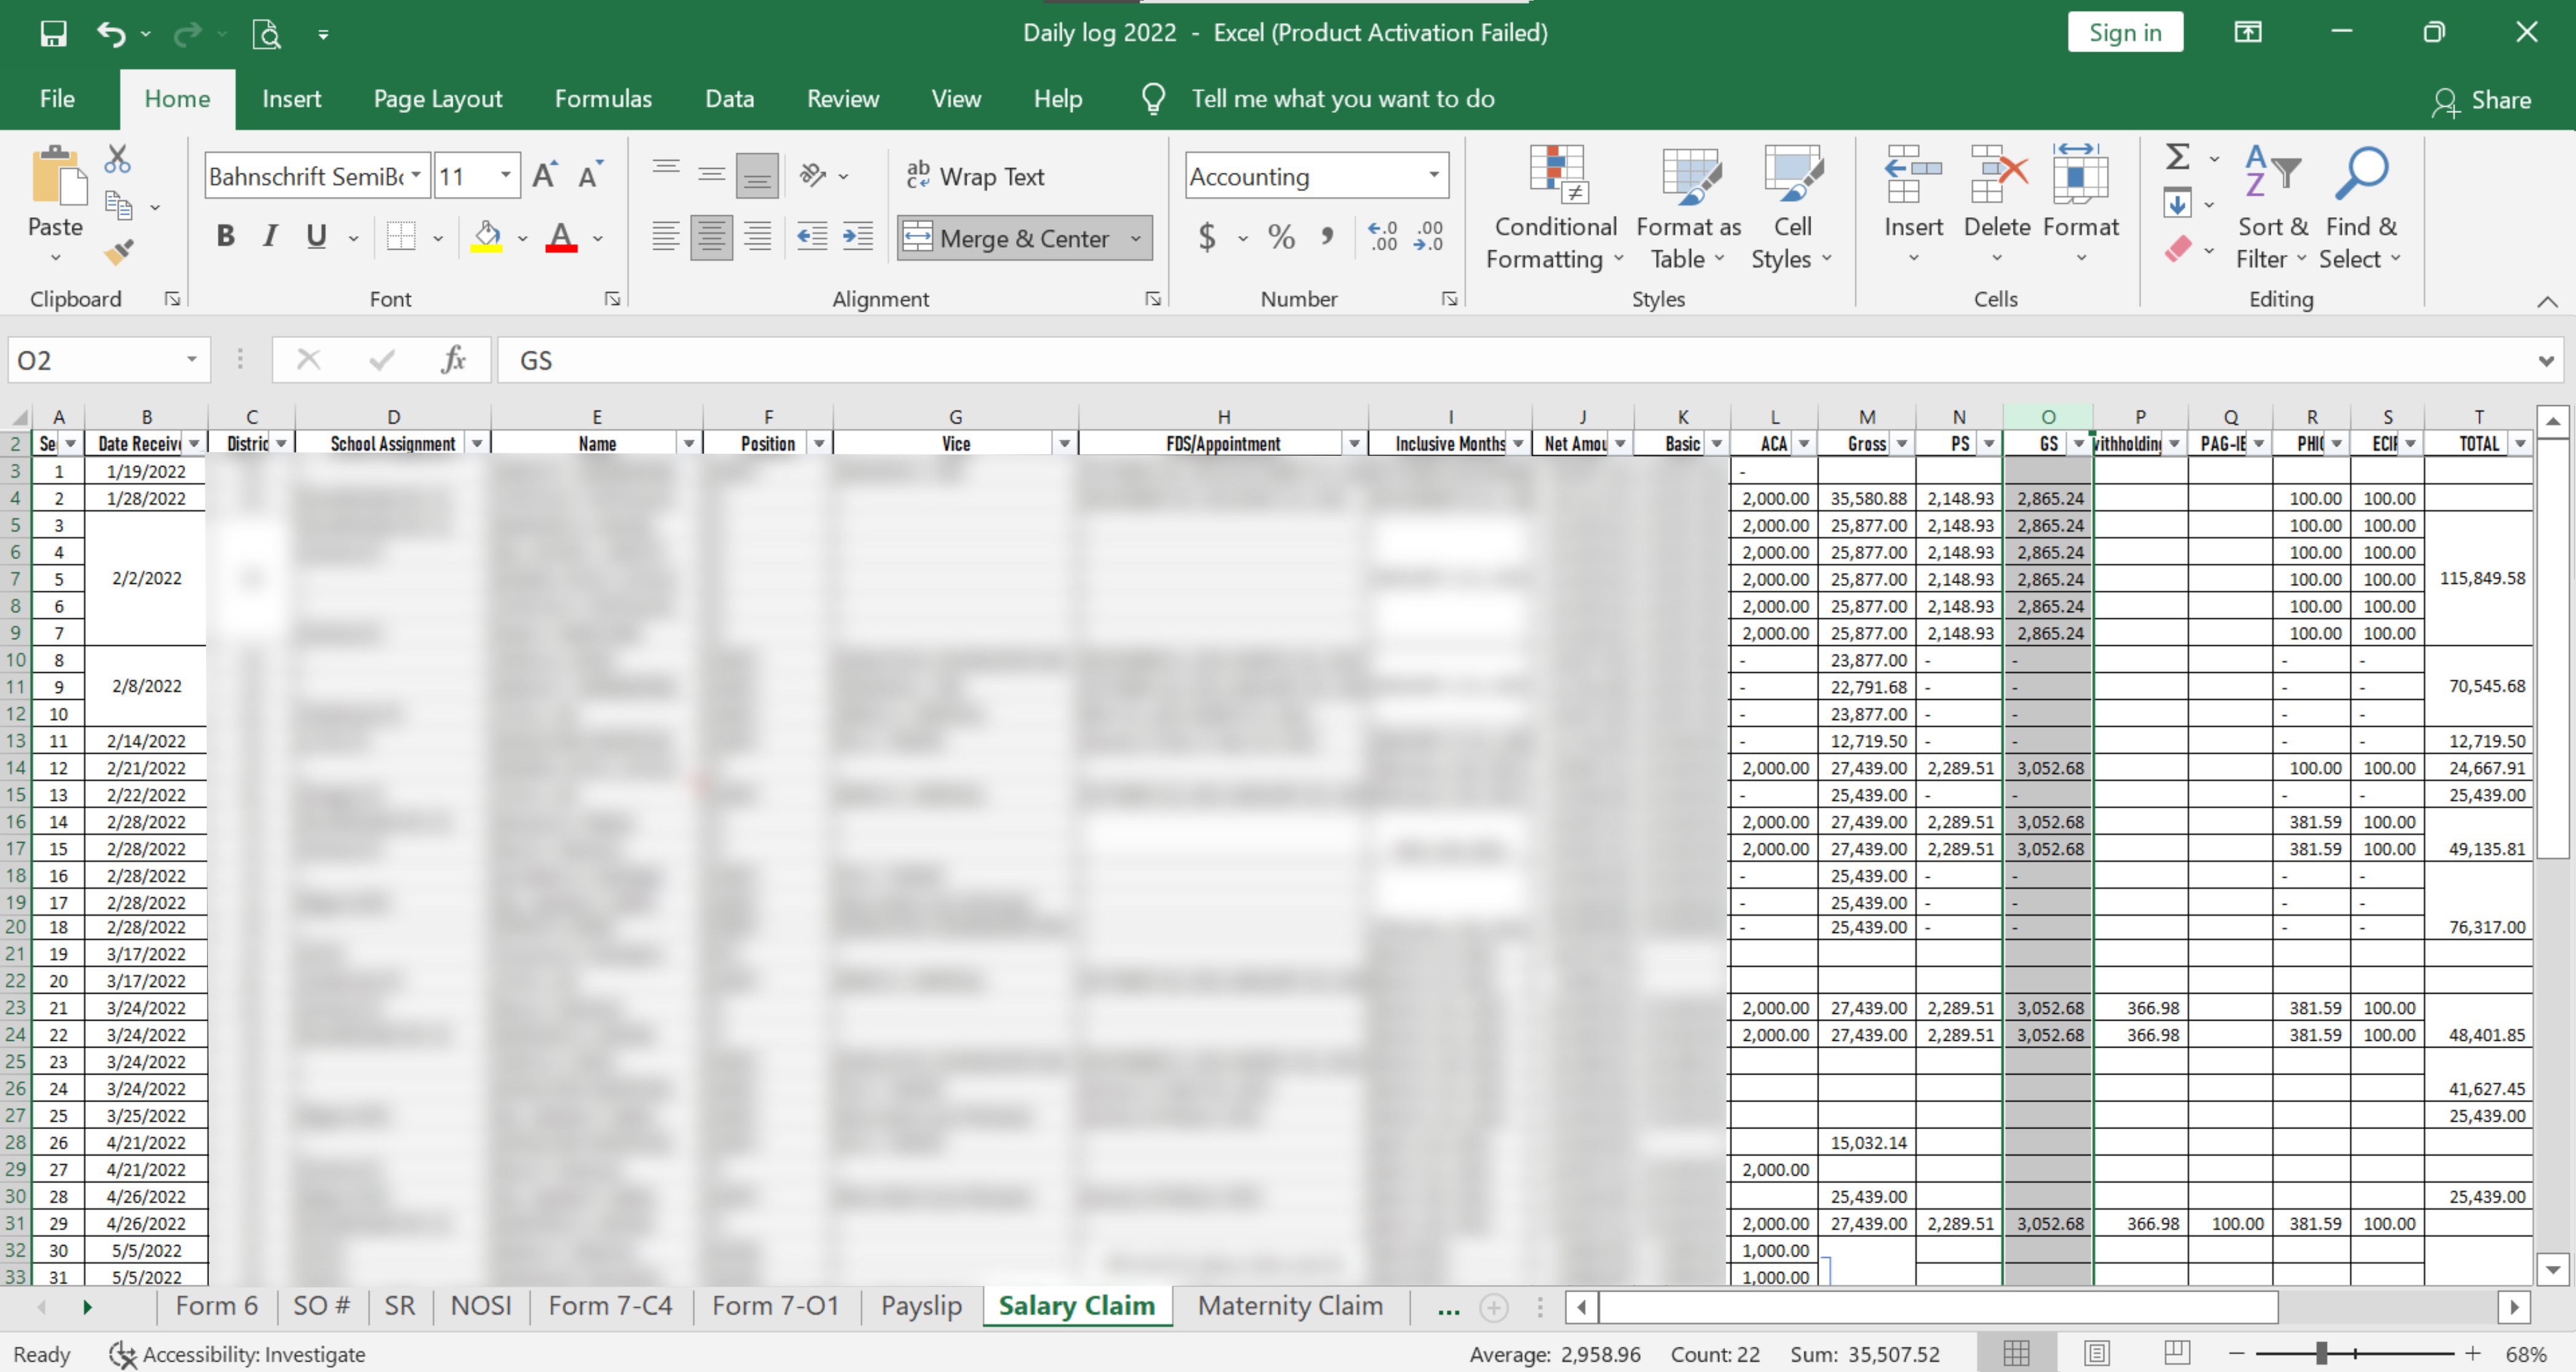Click the Insert Function fx icon

[x=453, y=360]
